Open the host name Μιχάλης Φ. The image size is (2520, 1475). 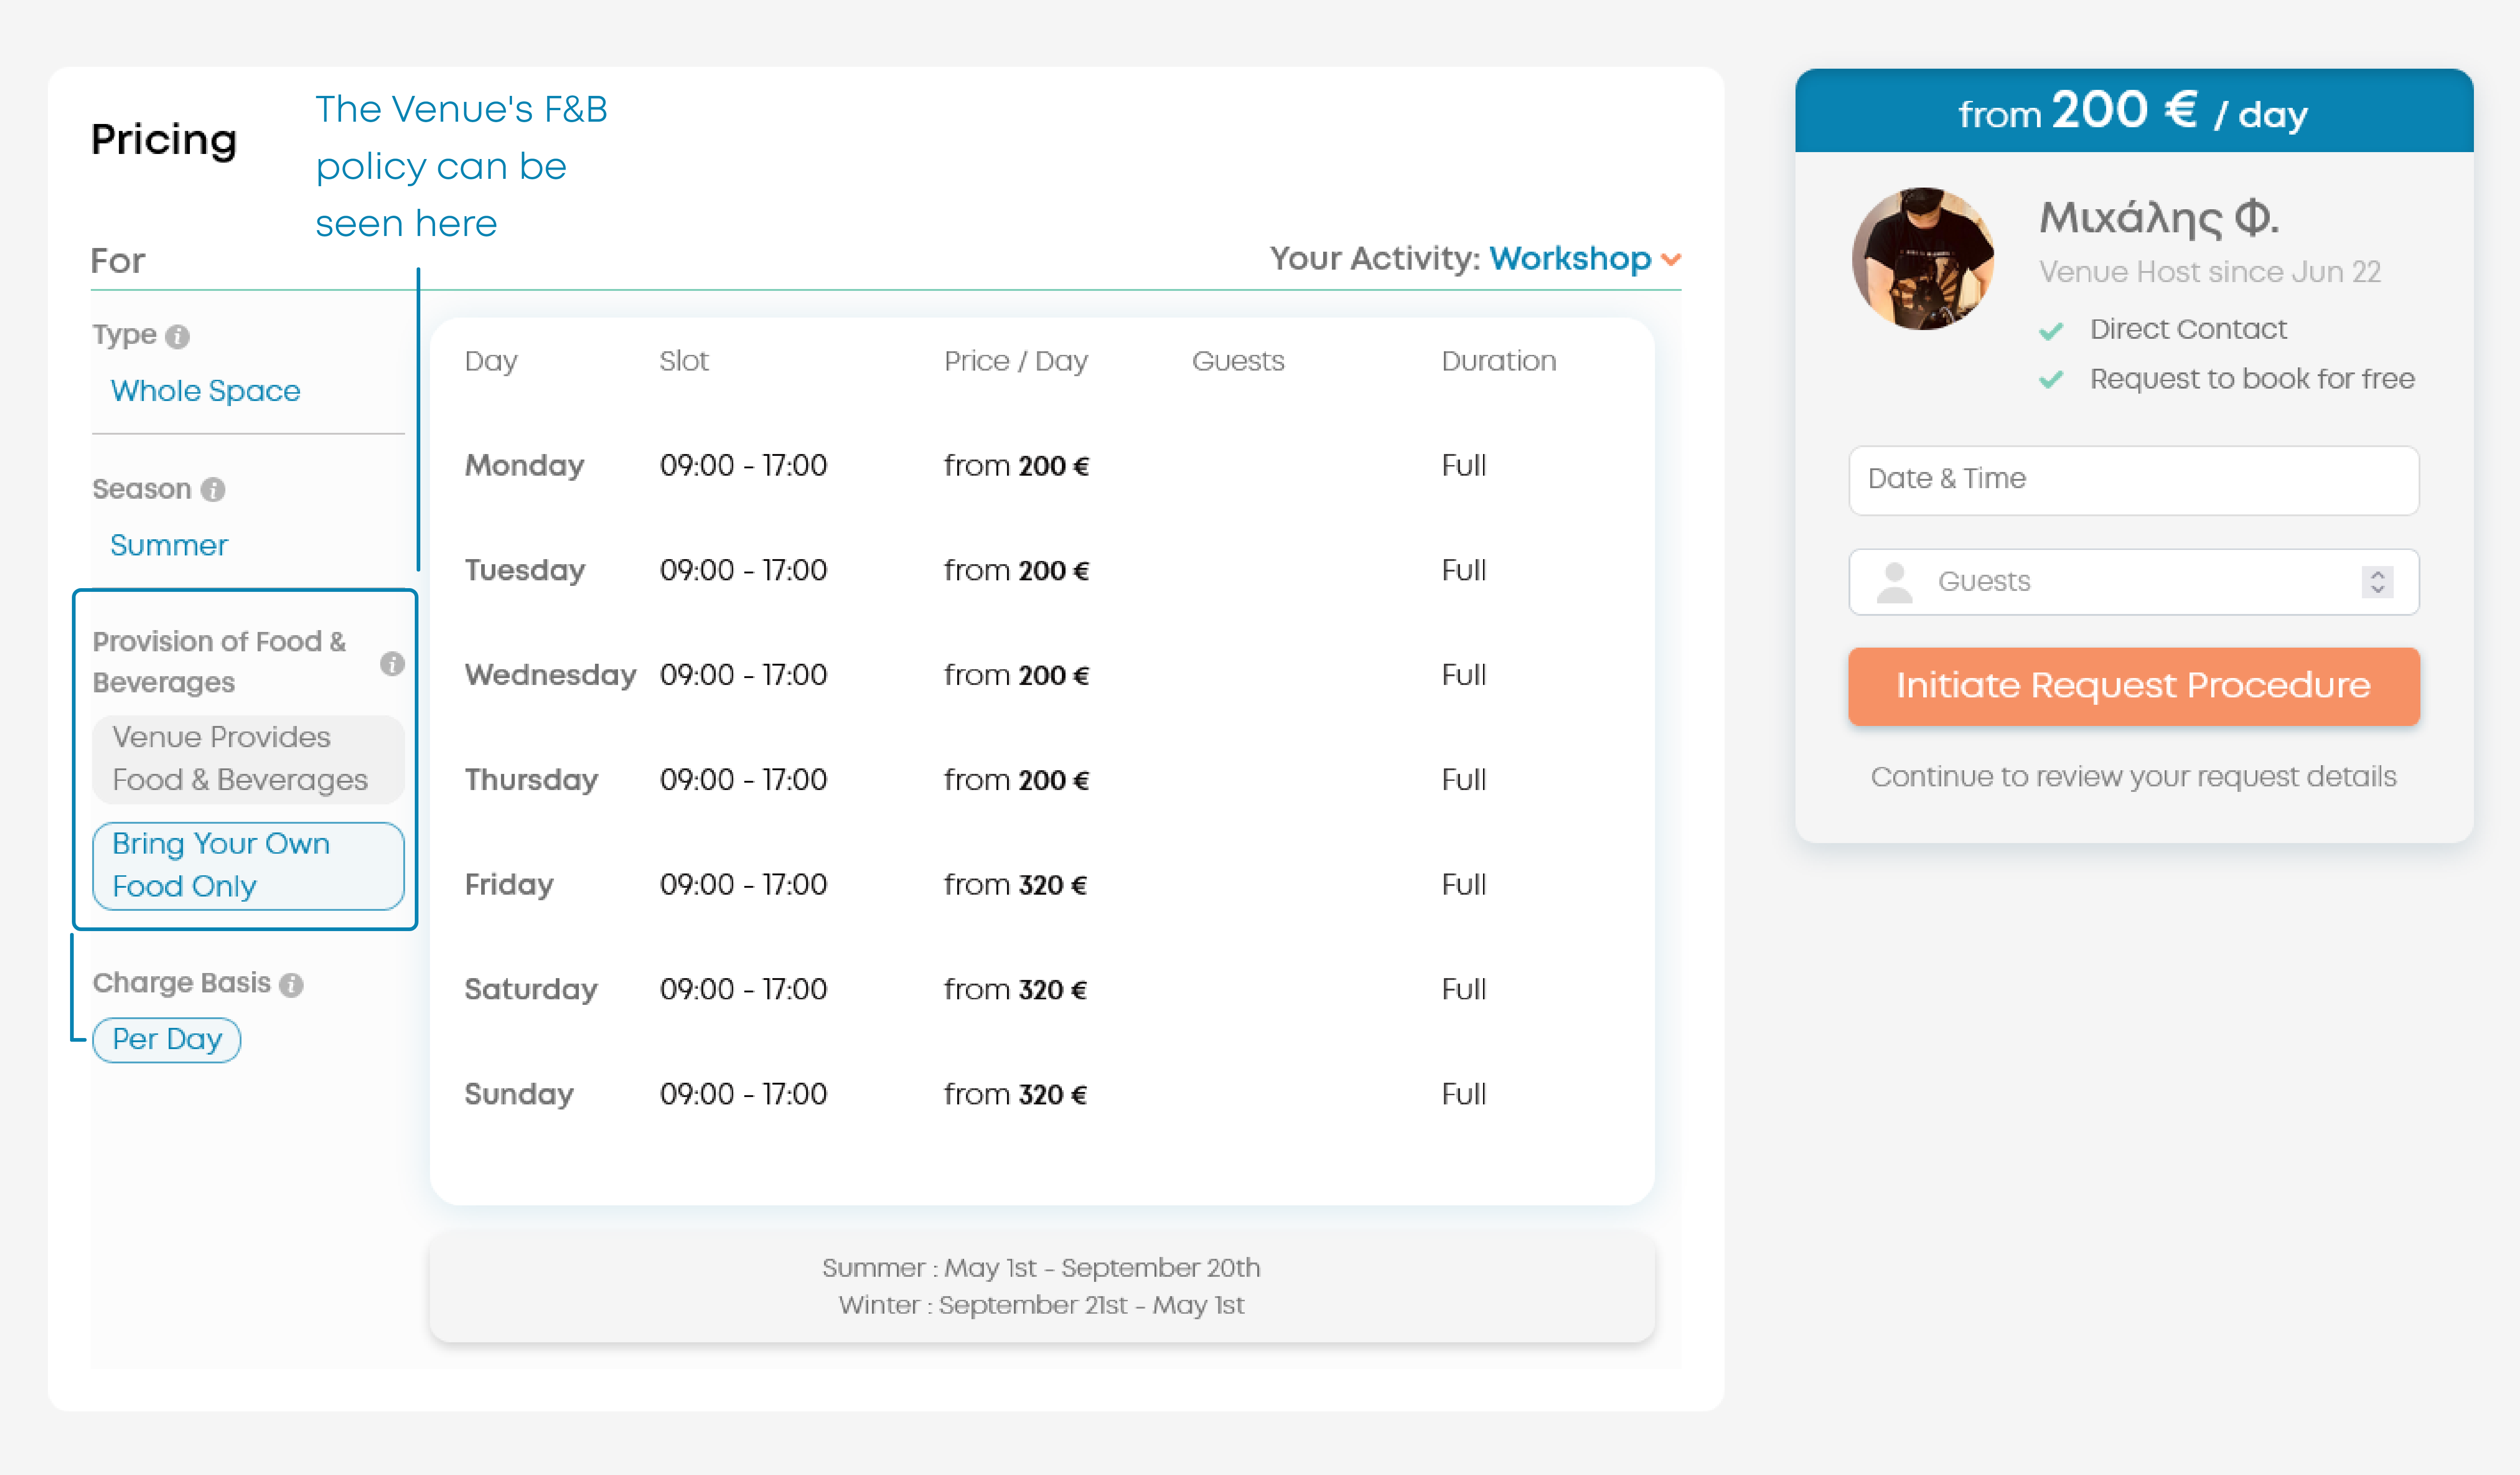(x=2159, y=218)
